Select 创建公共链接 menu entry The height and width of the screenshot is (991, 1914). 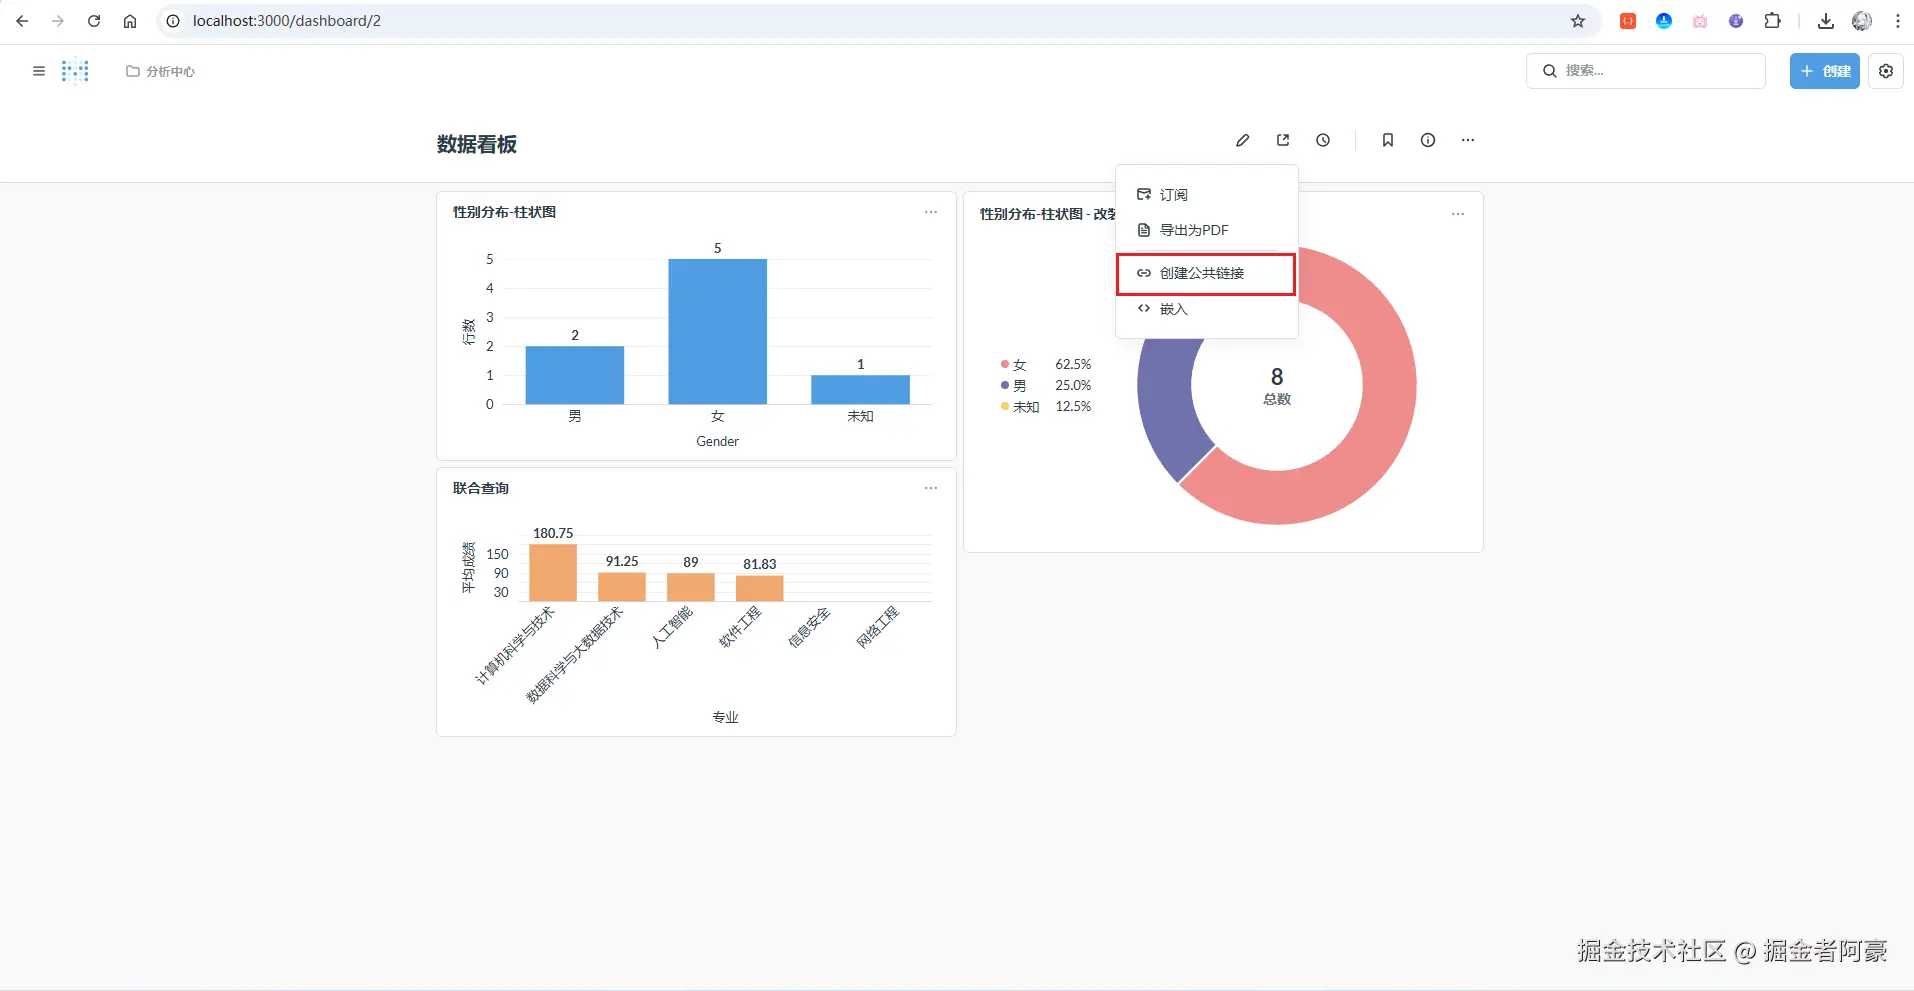tap(1207, 273)
